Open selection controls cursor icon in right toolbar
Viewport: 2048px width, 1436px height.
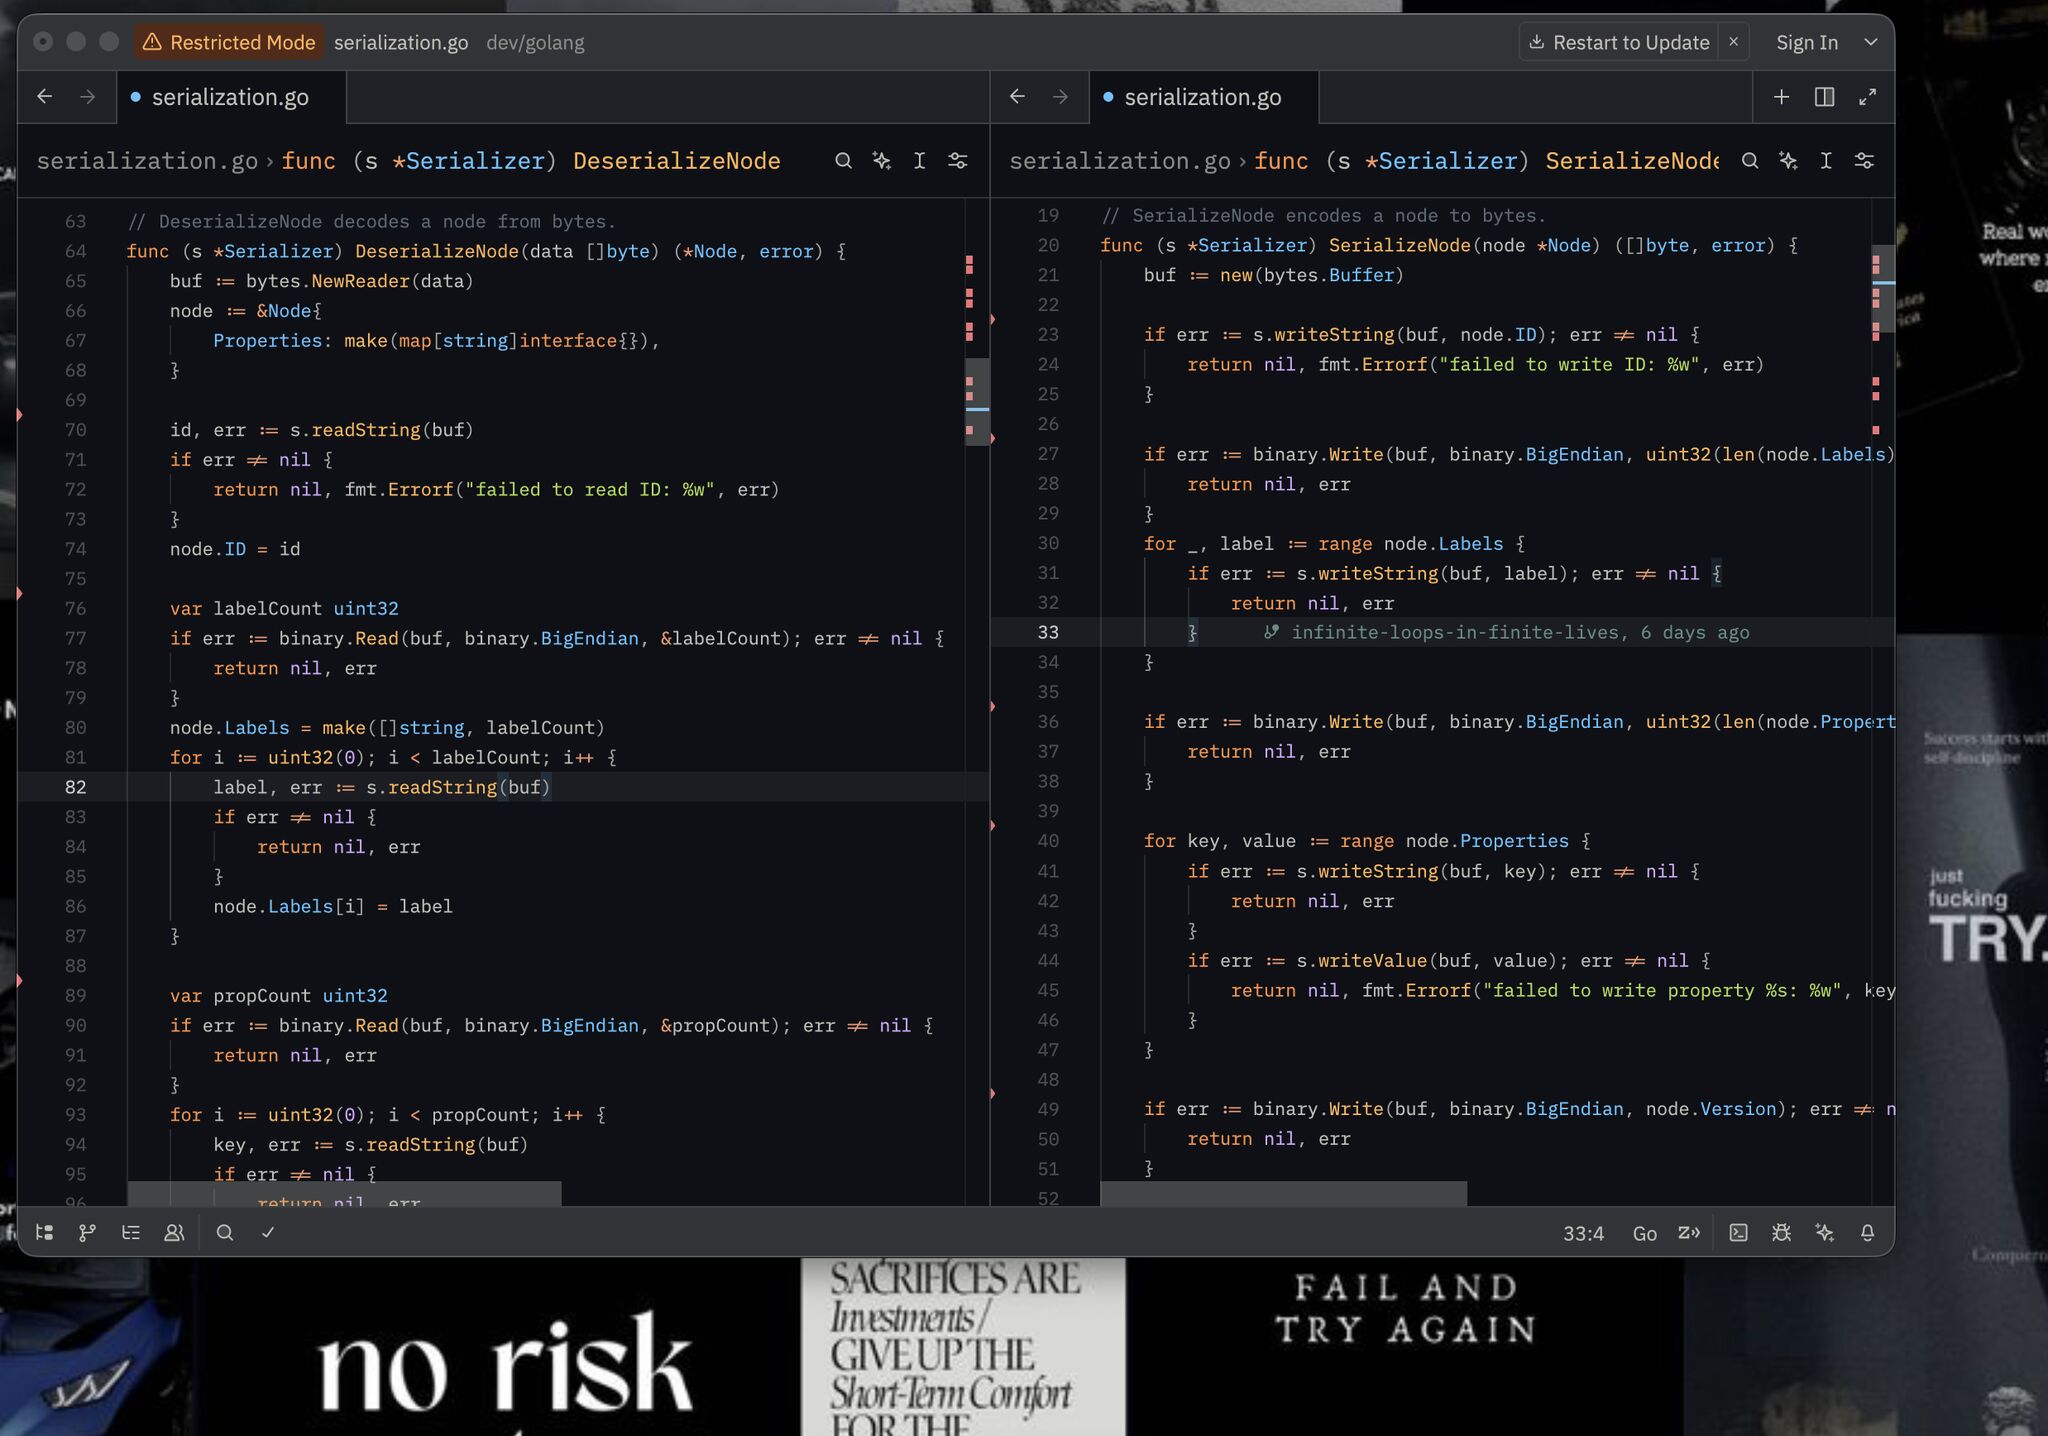click(x=1826, y=160)
